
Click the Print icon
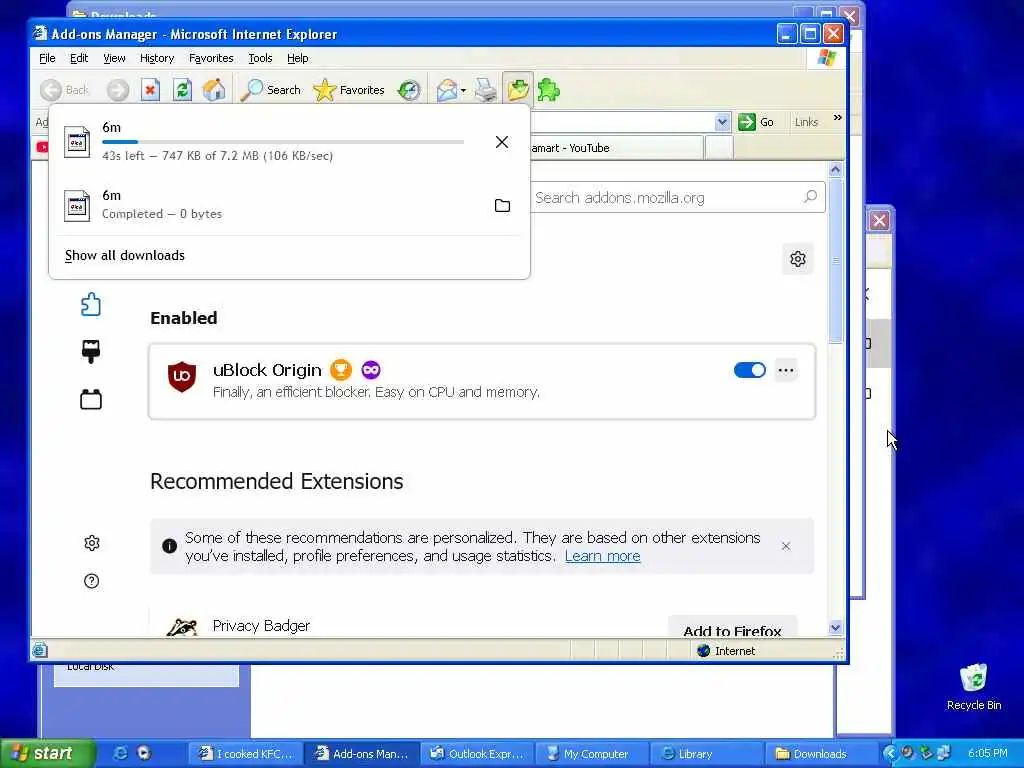[485, 90]
